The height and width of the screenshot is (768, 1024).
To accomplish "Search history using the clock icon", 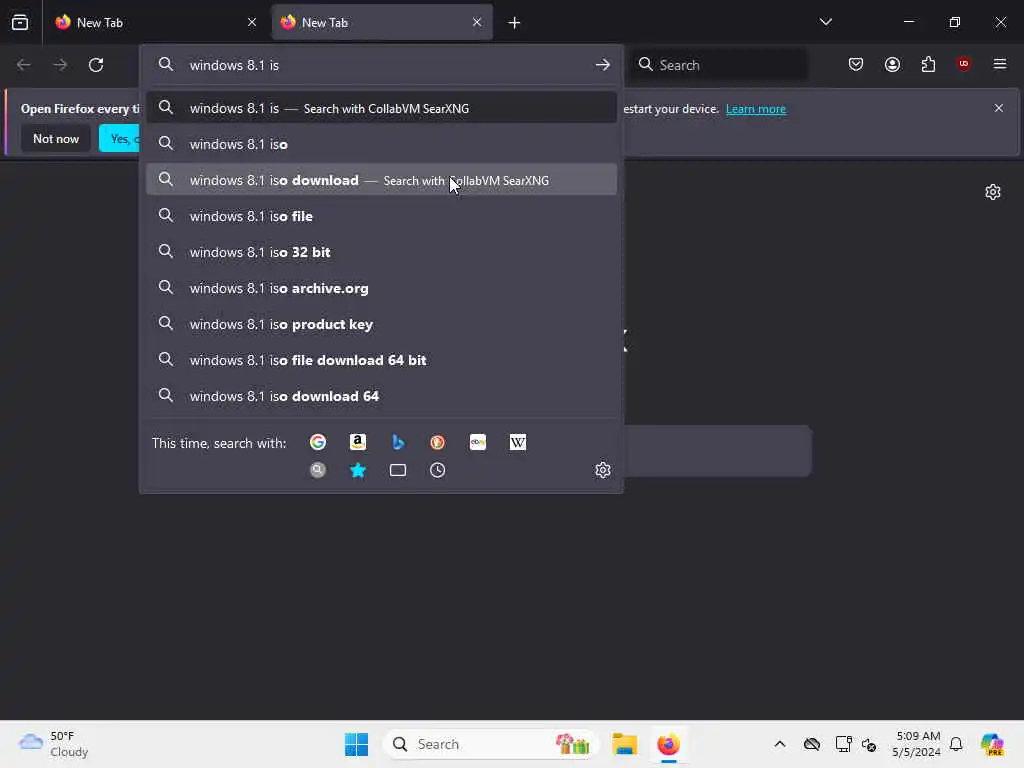I will (438, 470).
